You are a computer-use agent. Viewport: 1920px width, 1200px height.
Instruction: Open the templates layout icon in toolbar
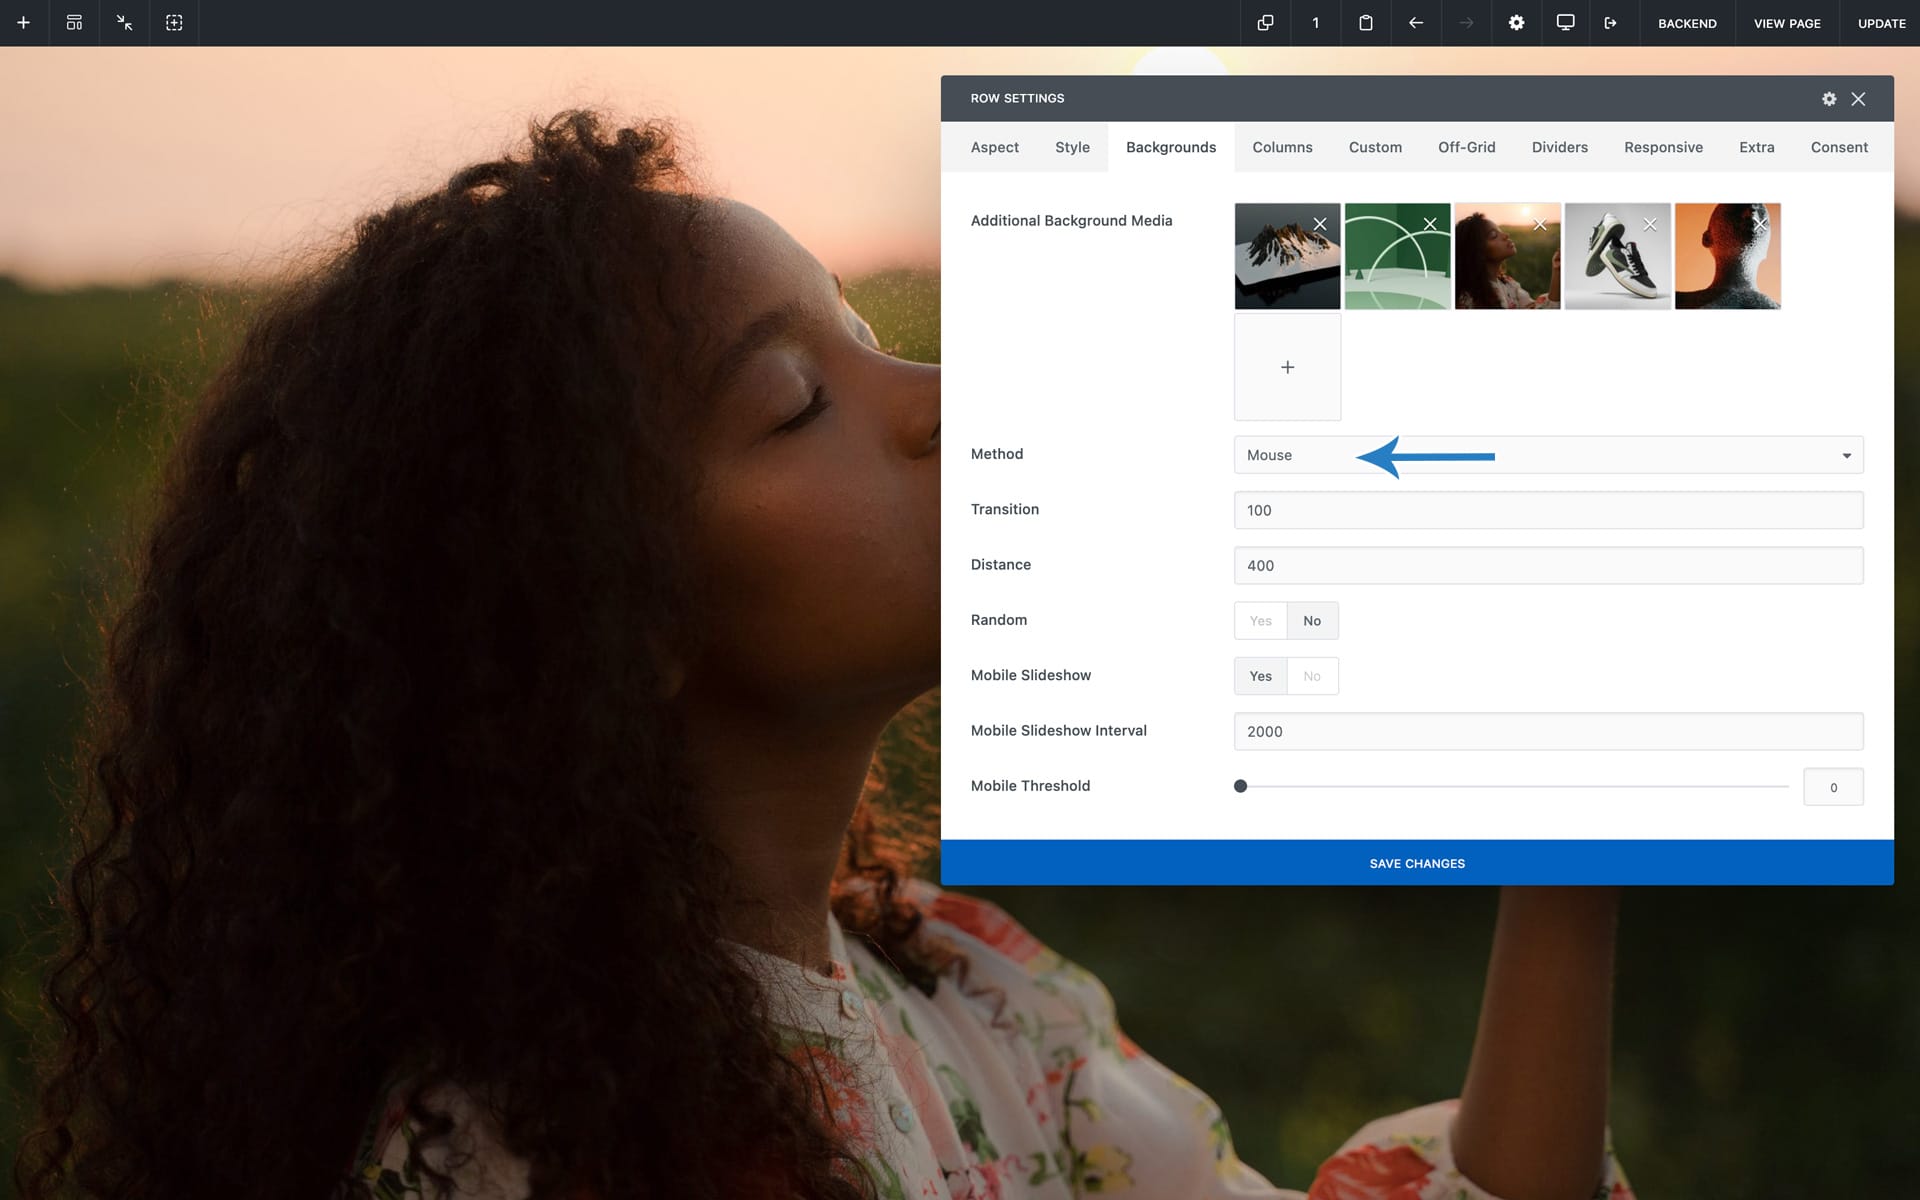pos(74,23)
